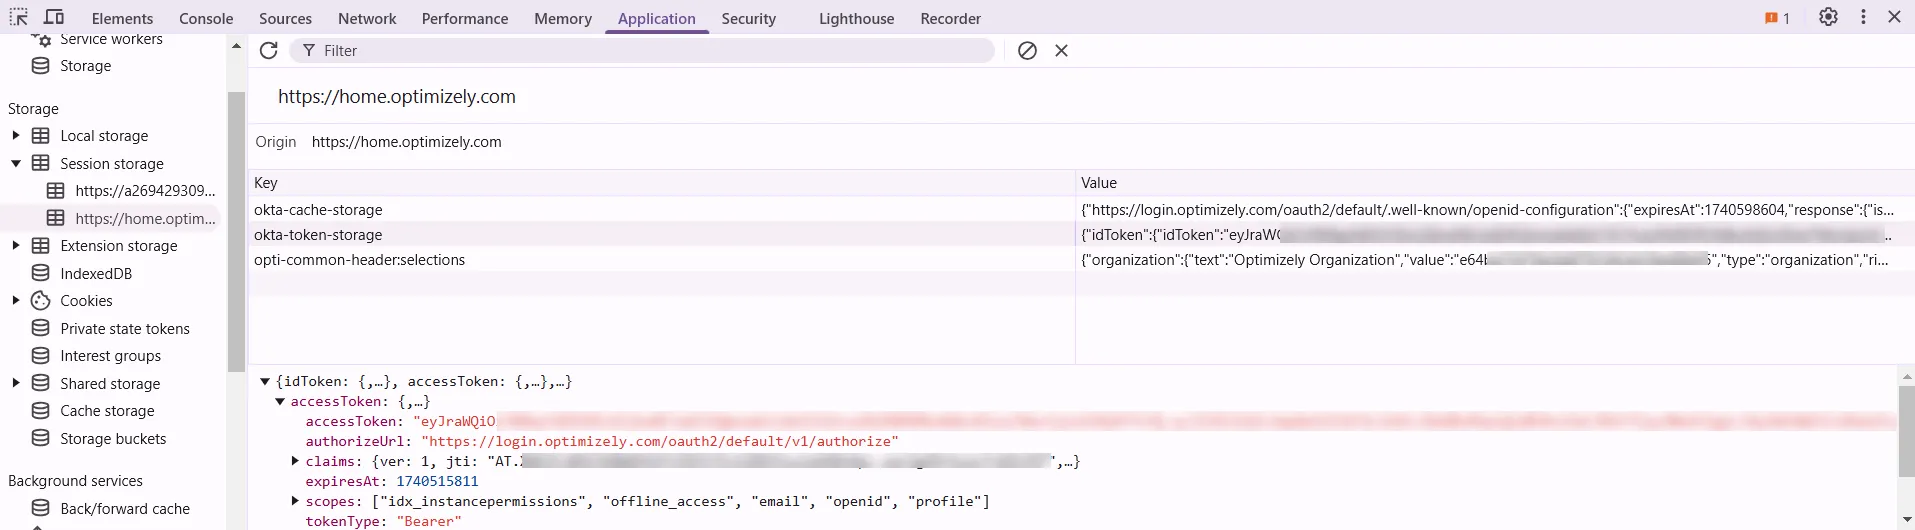This screenshot has width=1915, height=530.
Task: Select the Application tab
Action: tap(657, 18)
